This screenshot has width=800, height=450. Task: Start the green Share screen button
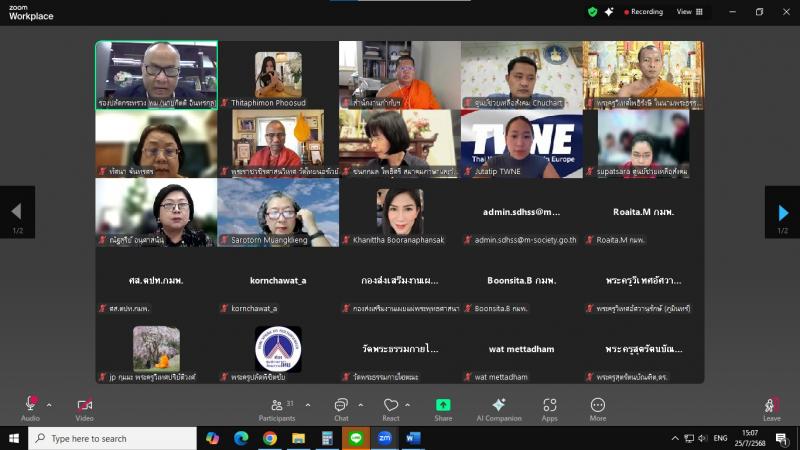click(443, 409)
